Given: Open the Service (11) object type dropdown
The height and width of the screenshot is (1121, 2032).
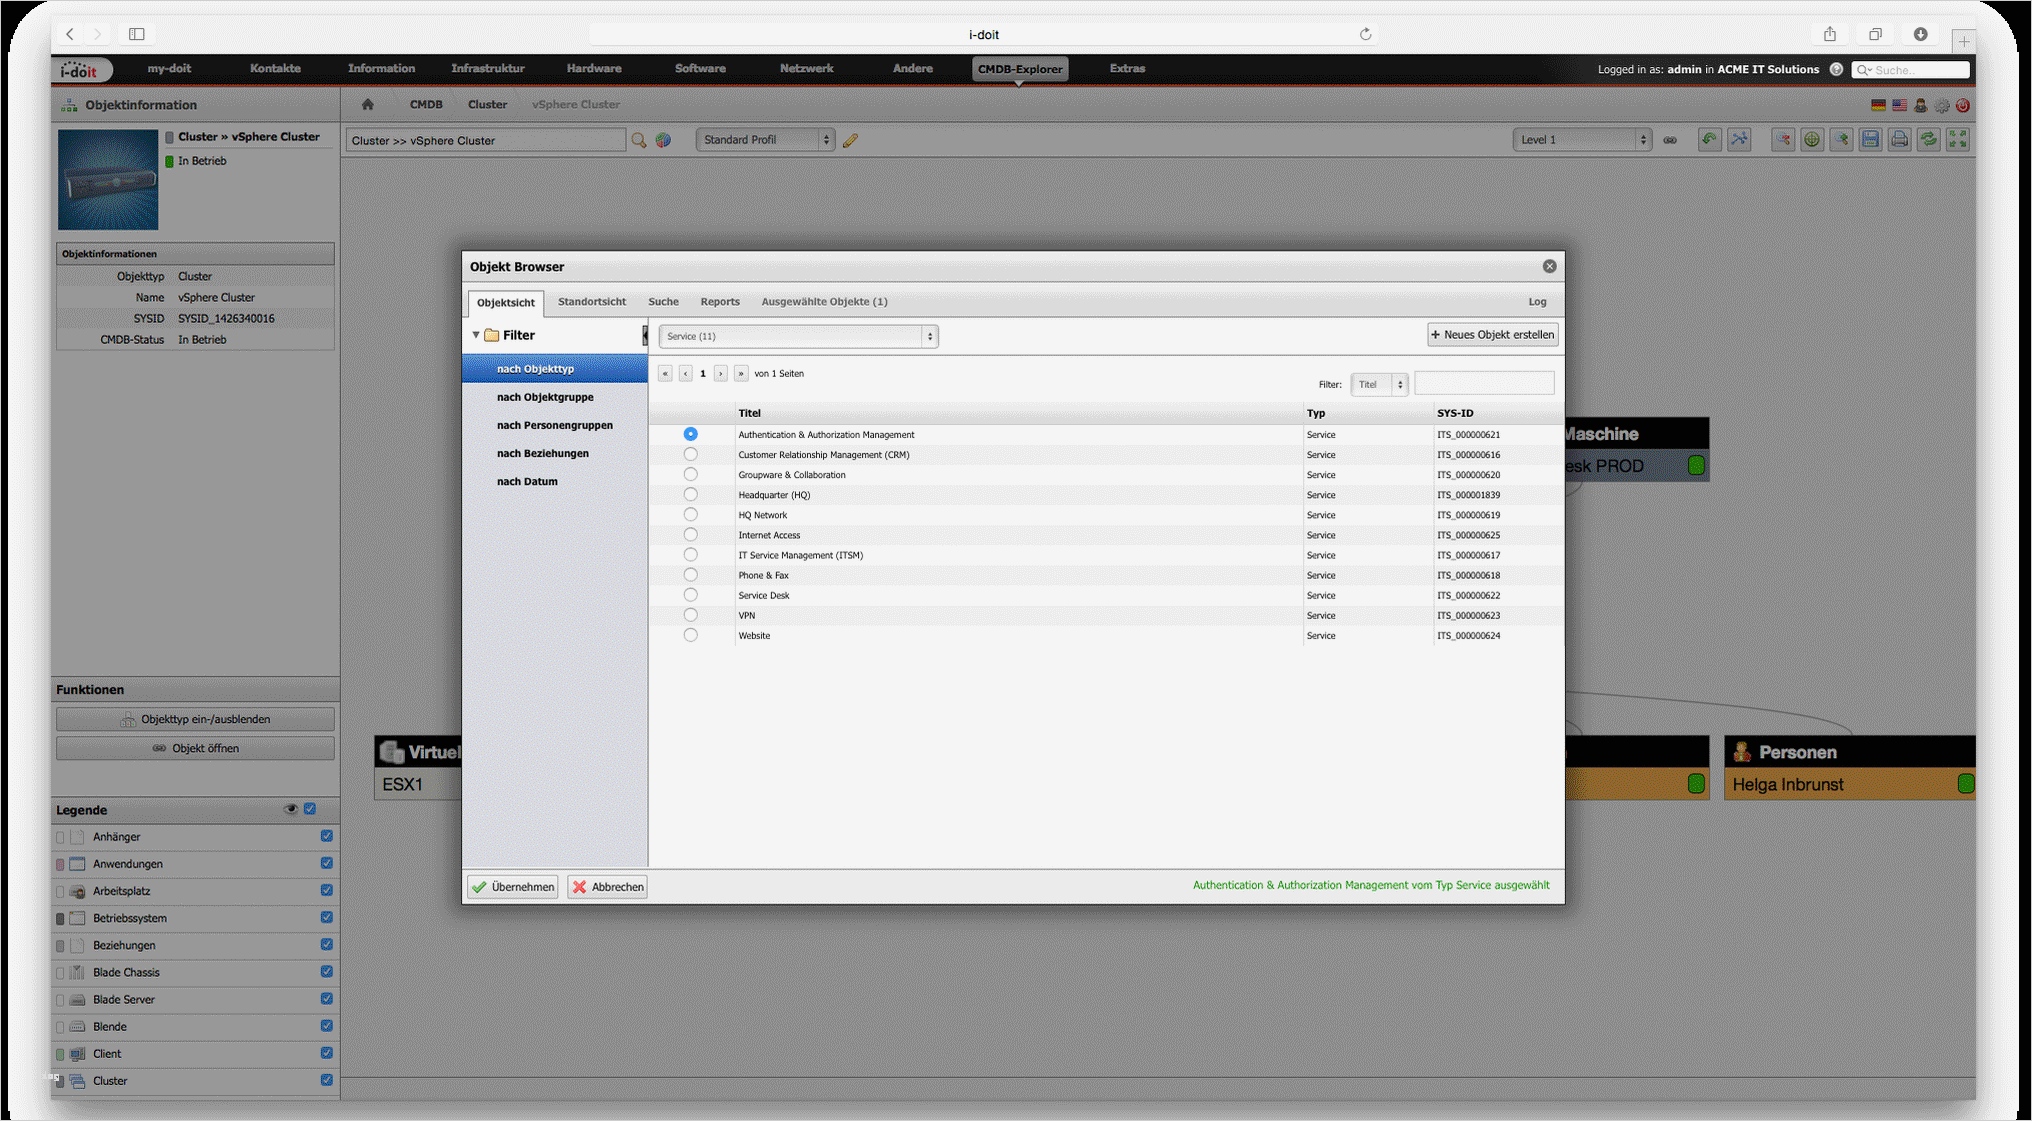Looking at the screenshot, I should tap(797, 336).
